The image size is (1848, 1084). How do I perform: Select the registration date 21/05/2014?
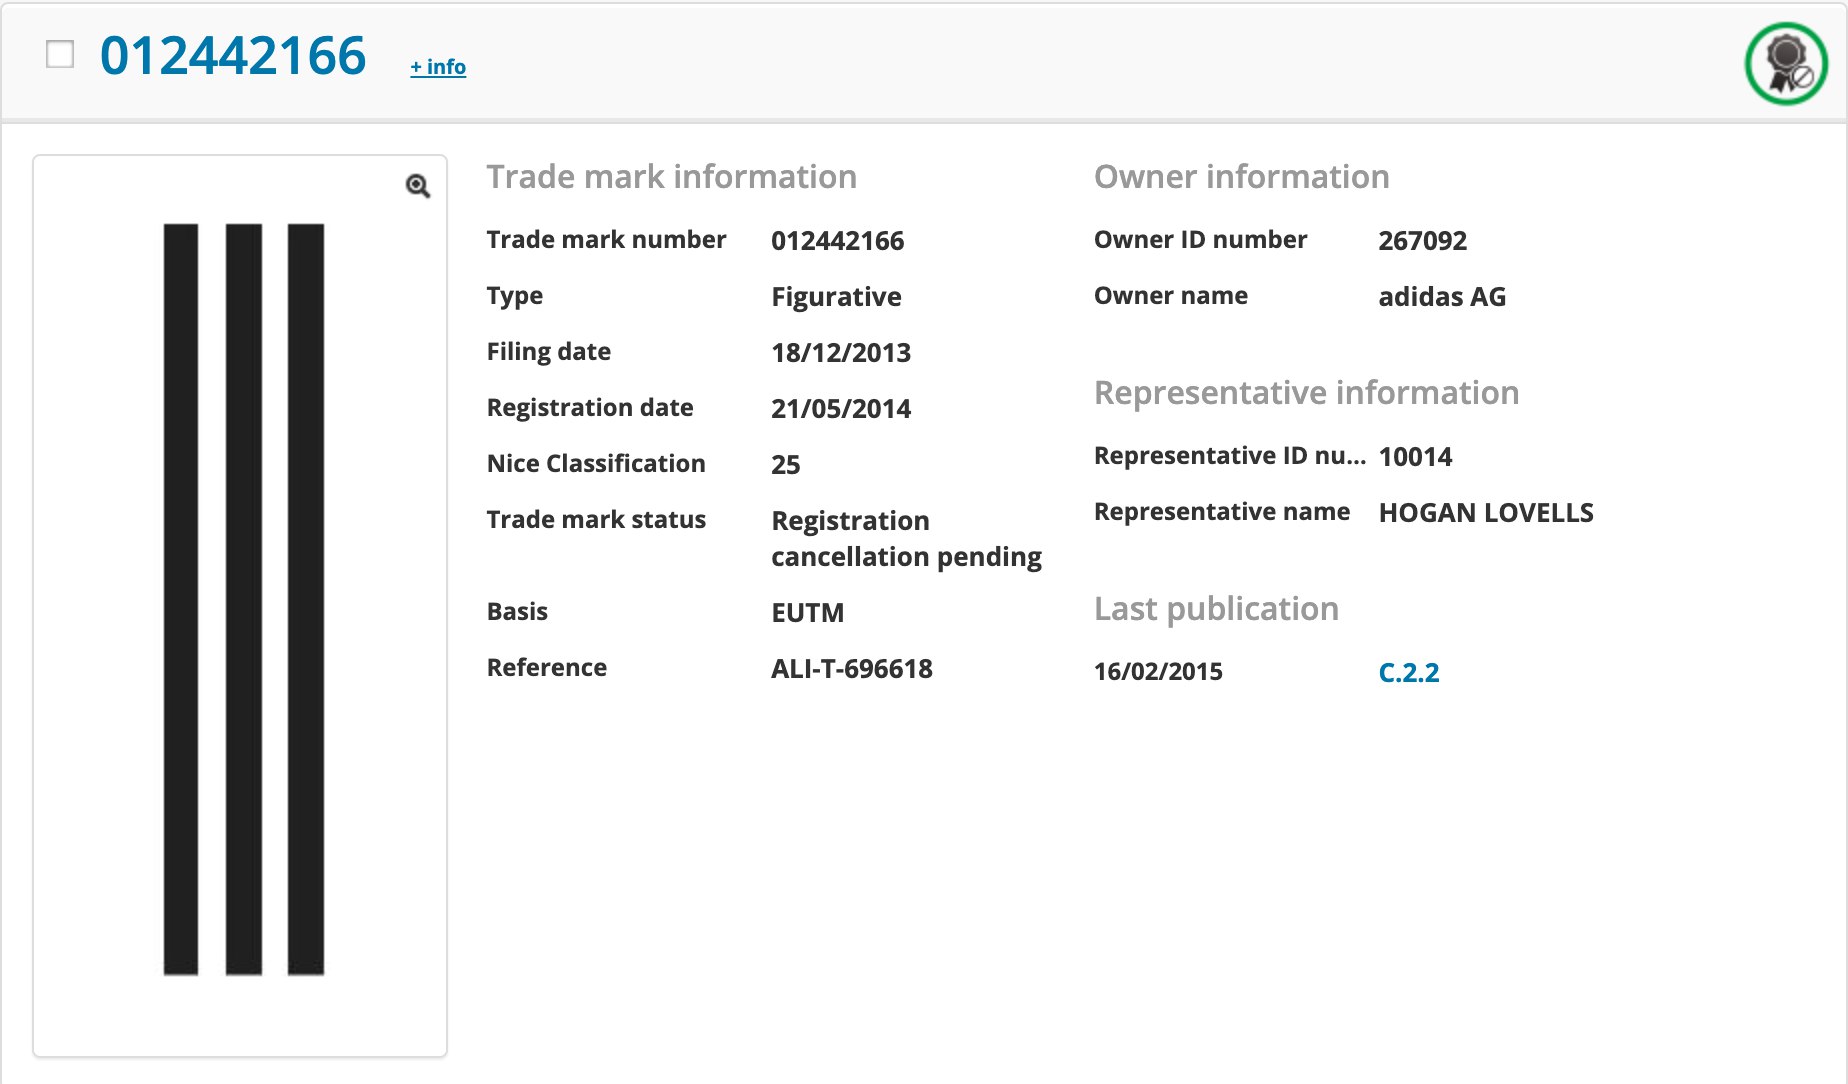click(x=841, y=408)
